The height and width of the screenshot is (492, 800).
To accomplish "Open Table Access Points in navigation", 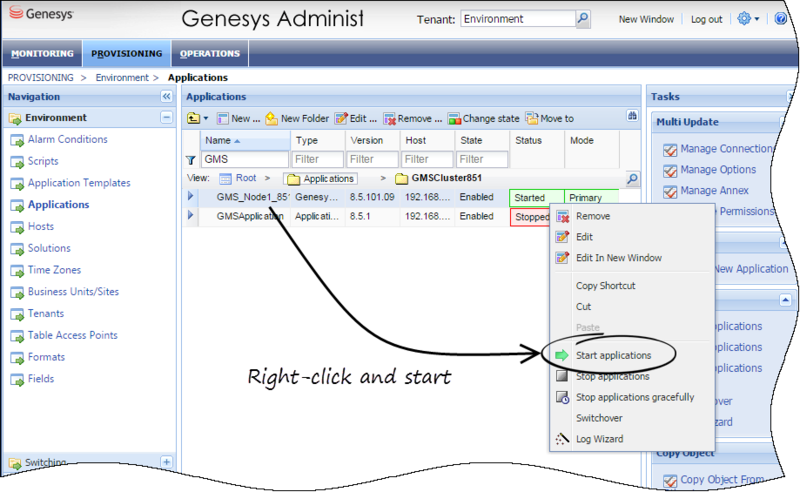I will click(72, 335).
